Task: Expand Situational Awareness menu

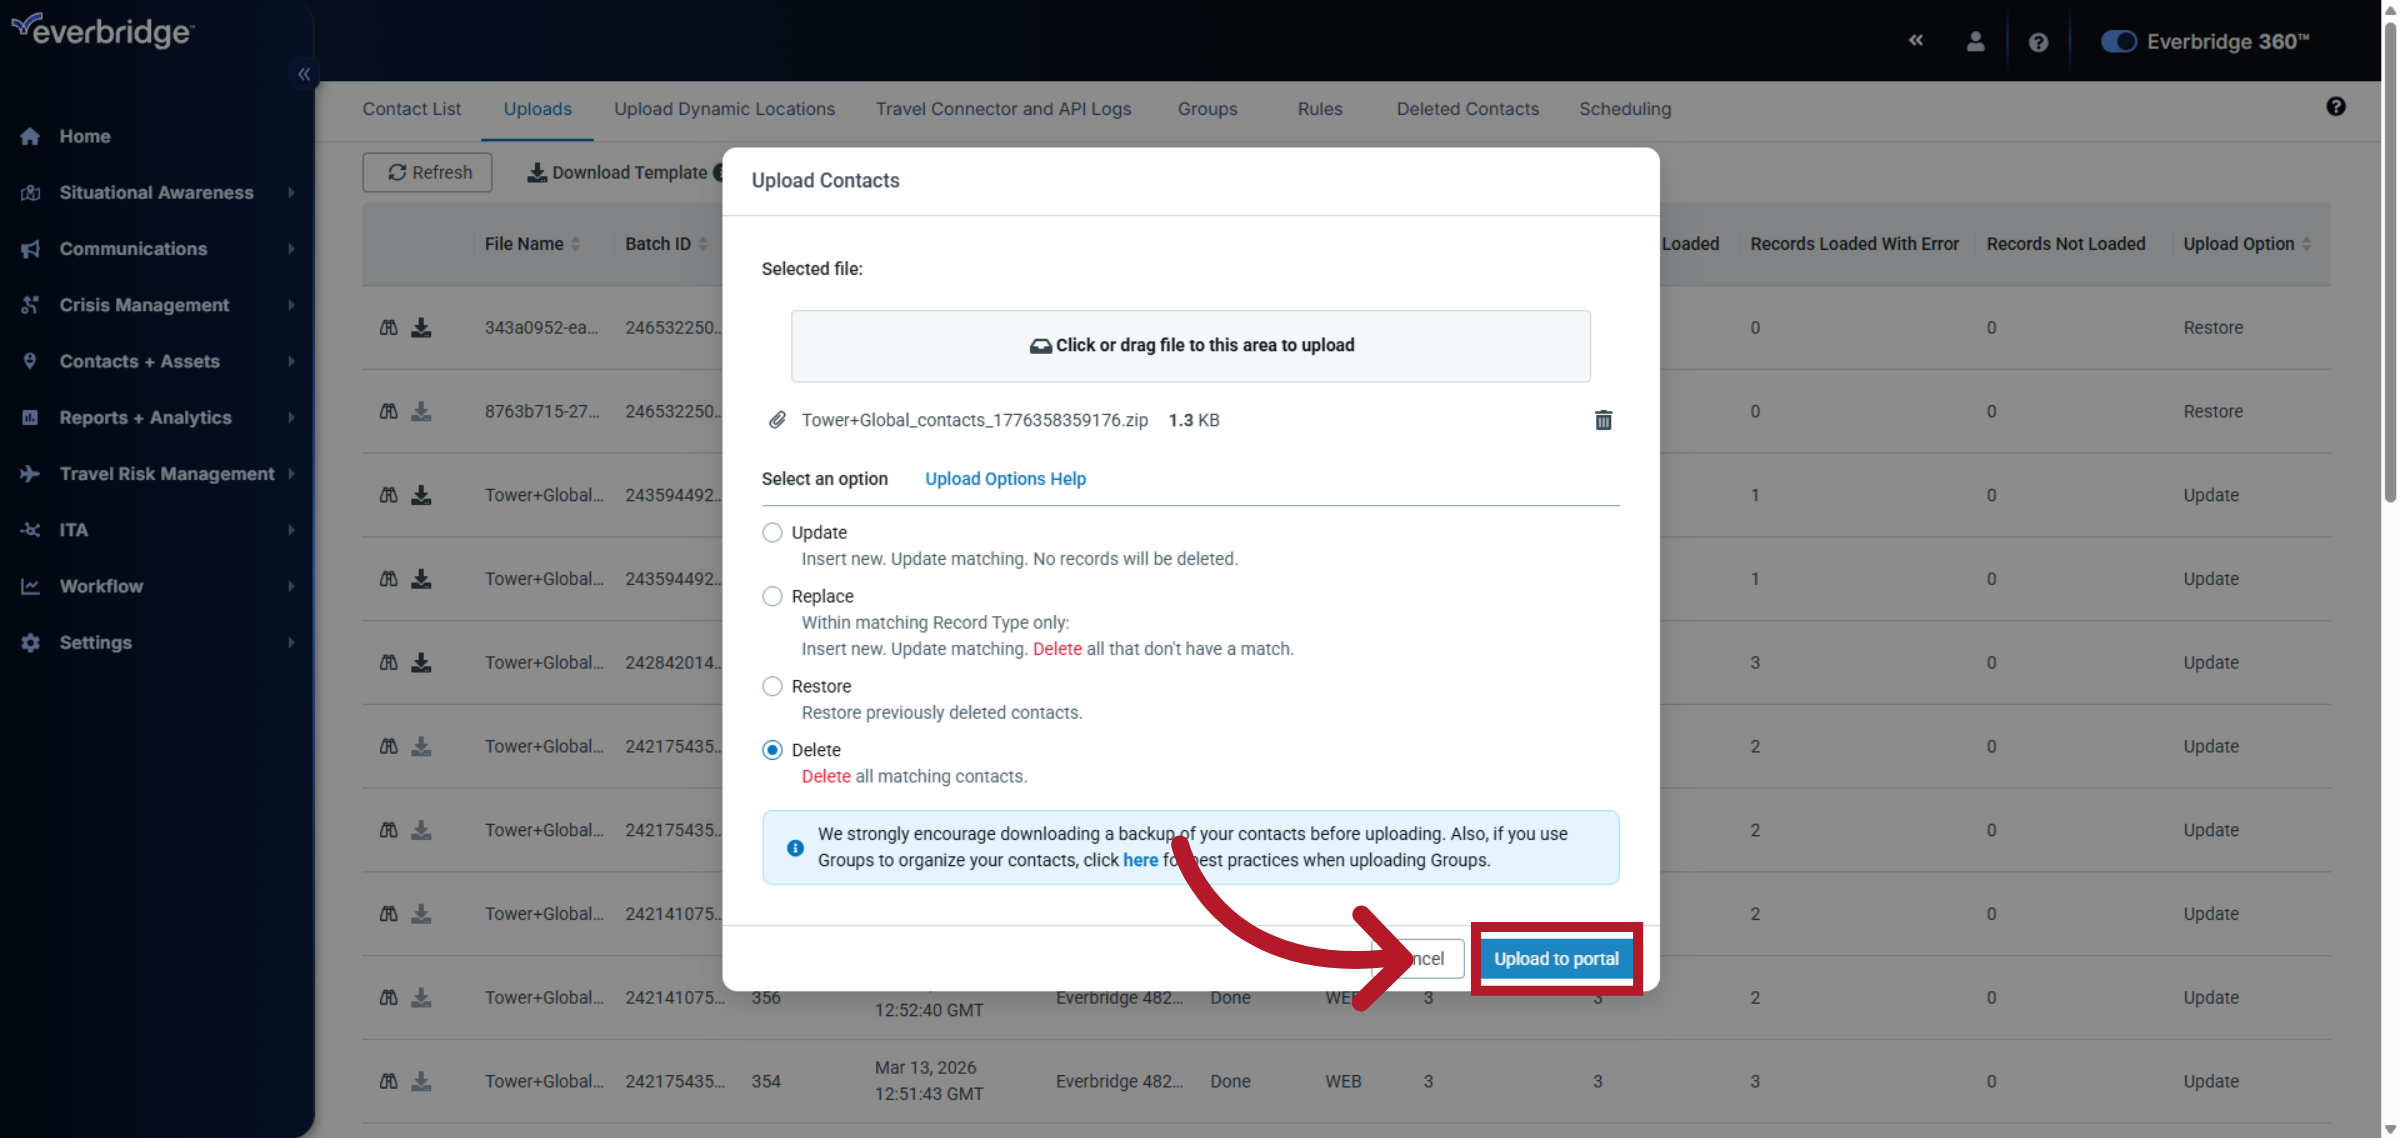Action: [156, 192]
